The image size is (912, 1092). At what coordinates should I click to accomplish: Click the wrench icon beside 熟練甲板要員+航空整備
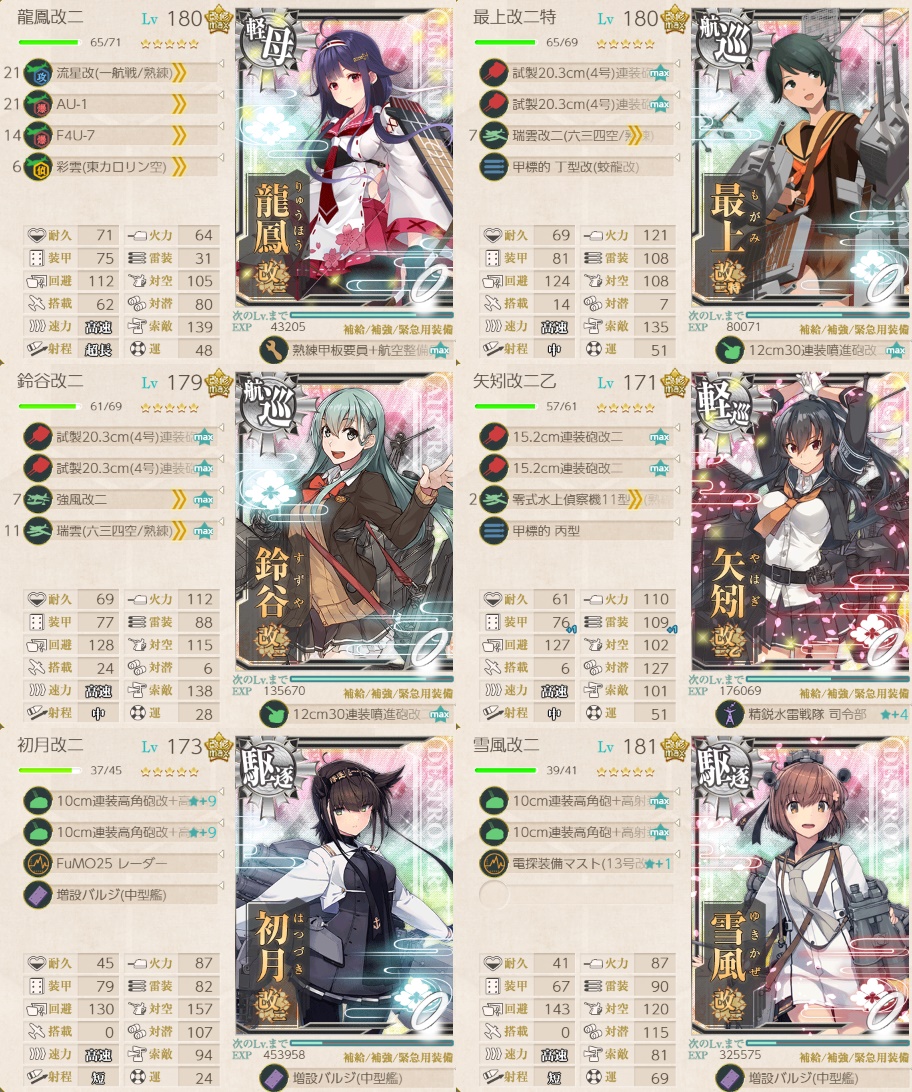coord(274,350)
